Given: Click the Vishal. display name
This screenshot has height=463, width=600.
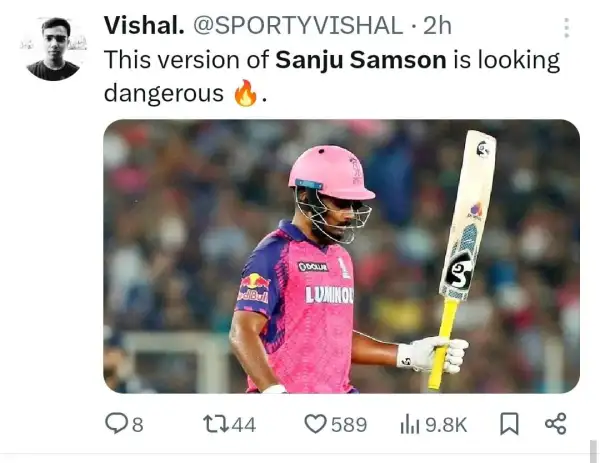Looking at the screenshot, I should [x=144, y=26].
